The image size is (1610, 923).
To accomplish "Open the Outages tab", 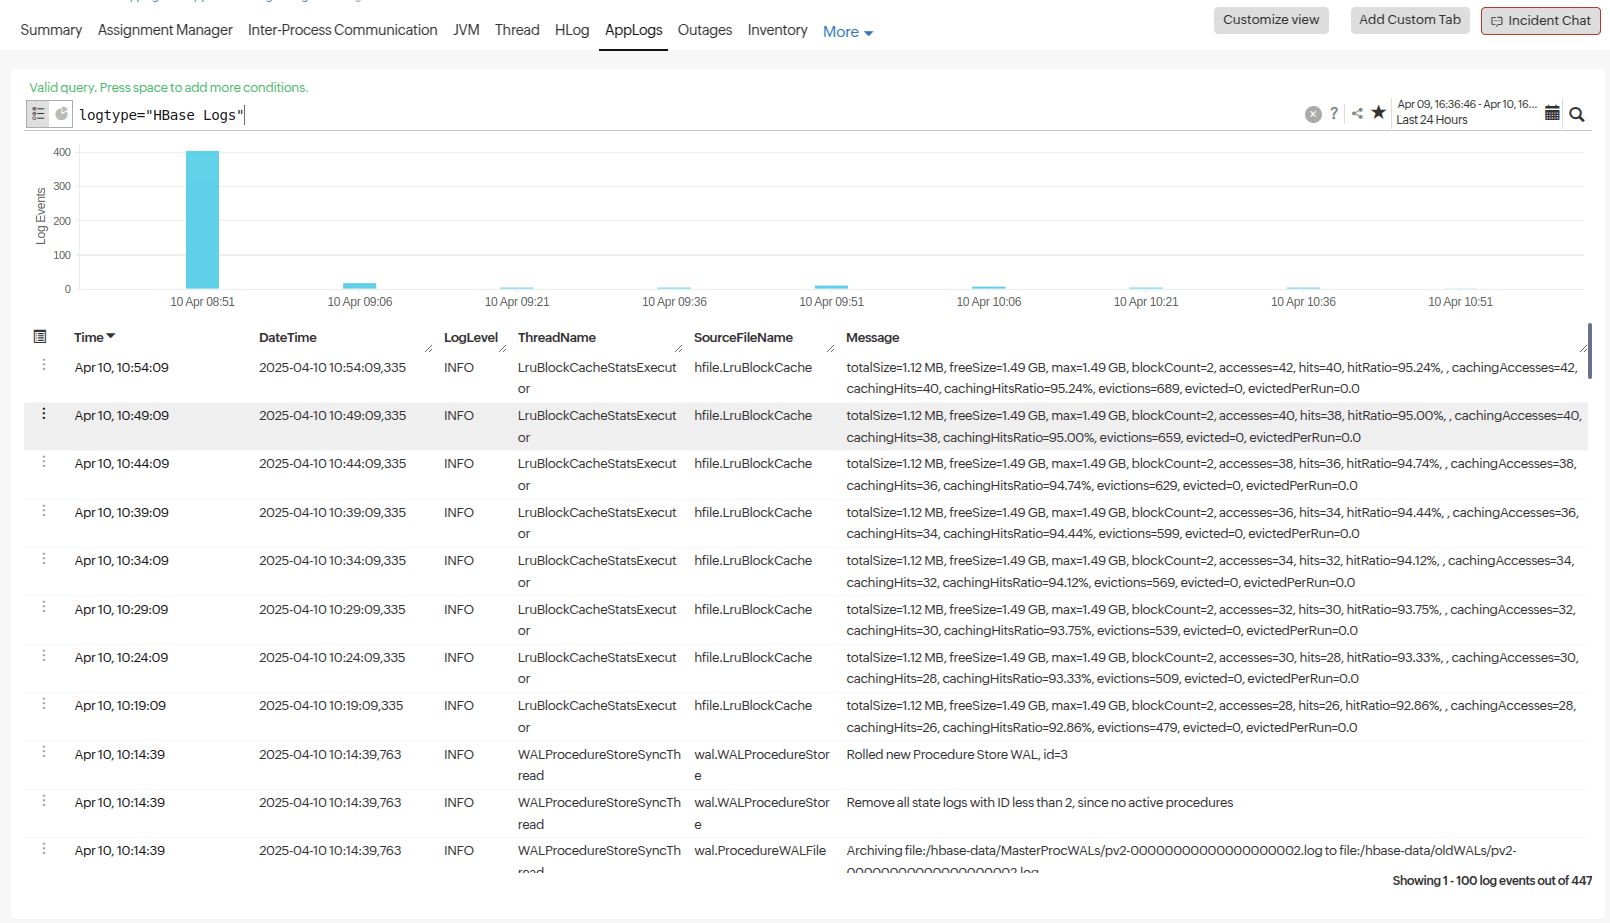I will point(704,30).
